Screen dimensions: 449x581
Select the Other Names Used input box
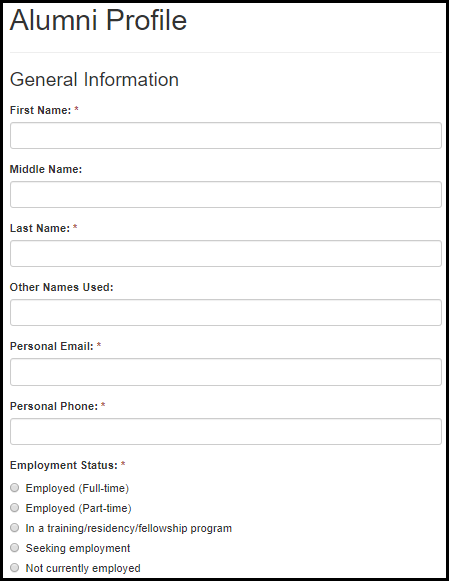coord(226,312)
